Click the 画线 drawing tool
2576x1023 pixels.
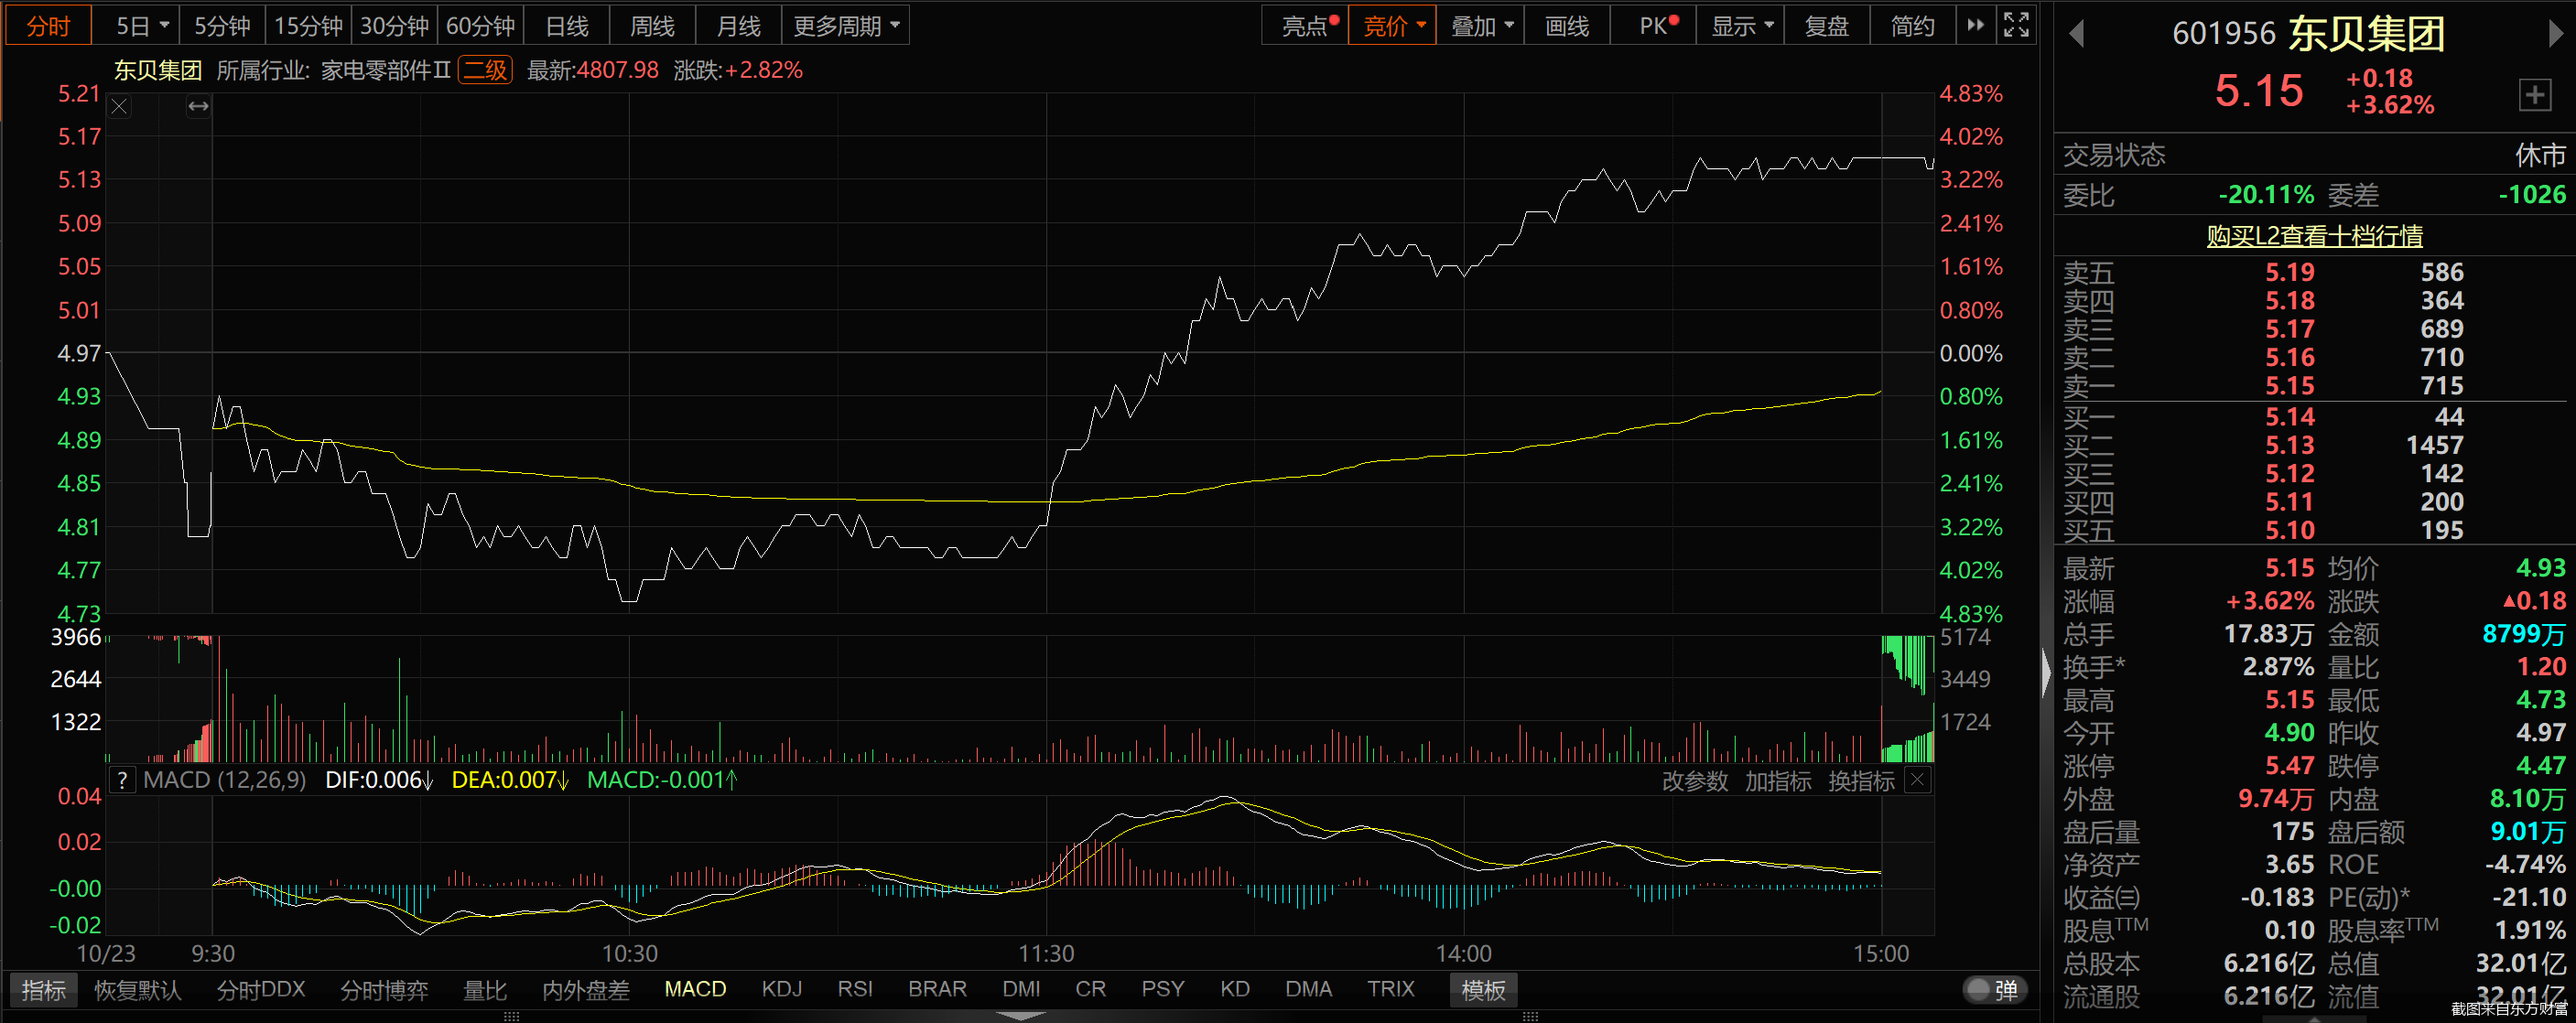click(1567, 25)
